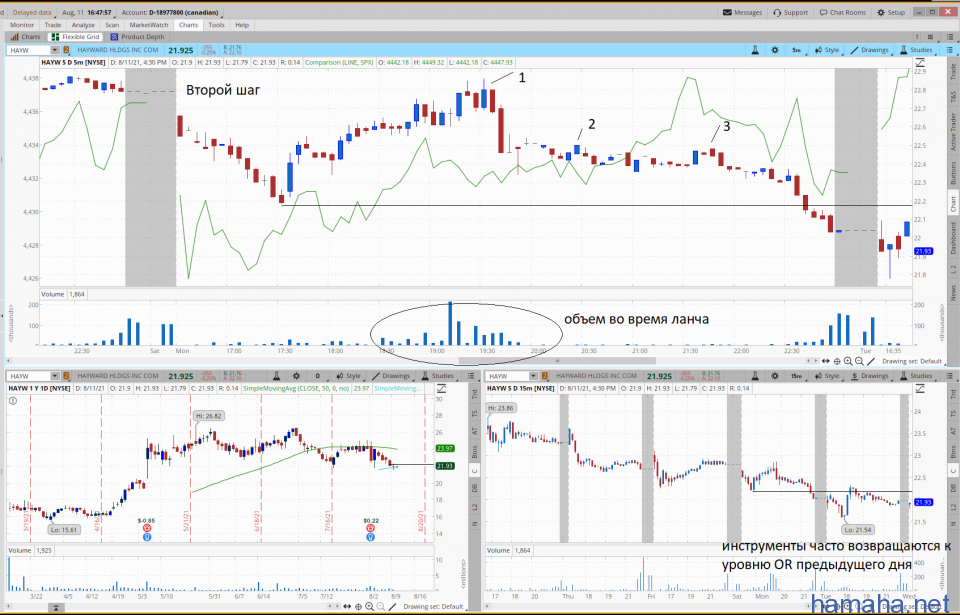The image size is (960, 615).
Task: Open Style menu in bottom-right chart
Action: point(827,376)
